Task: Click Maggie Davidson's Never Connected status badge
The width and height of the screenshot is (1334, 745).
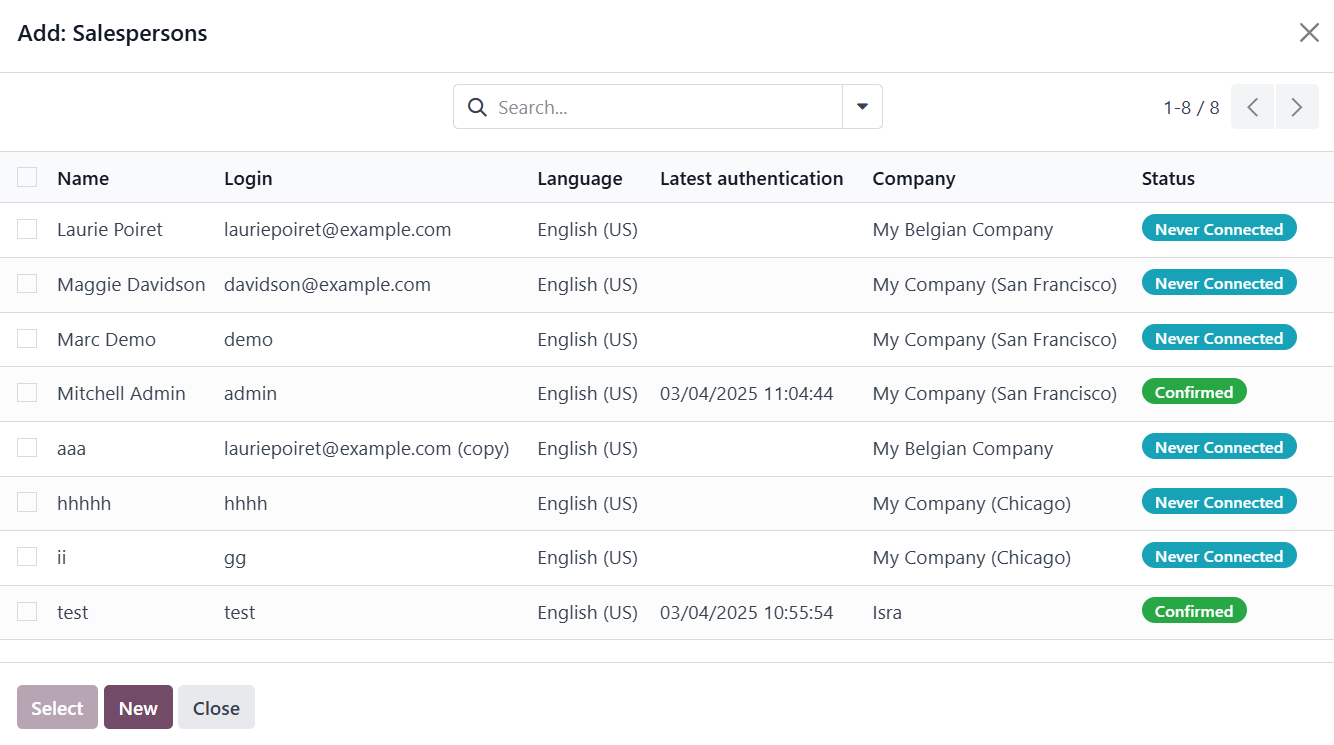Action: (1218, 284)
